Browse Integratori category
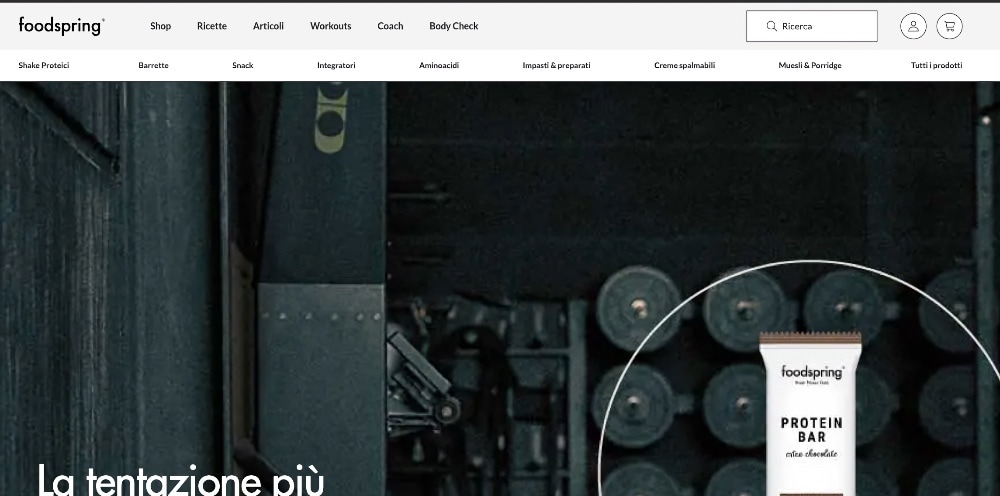The width and height of the screenshot is (1000, 496). (336, 65)
